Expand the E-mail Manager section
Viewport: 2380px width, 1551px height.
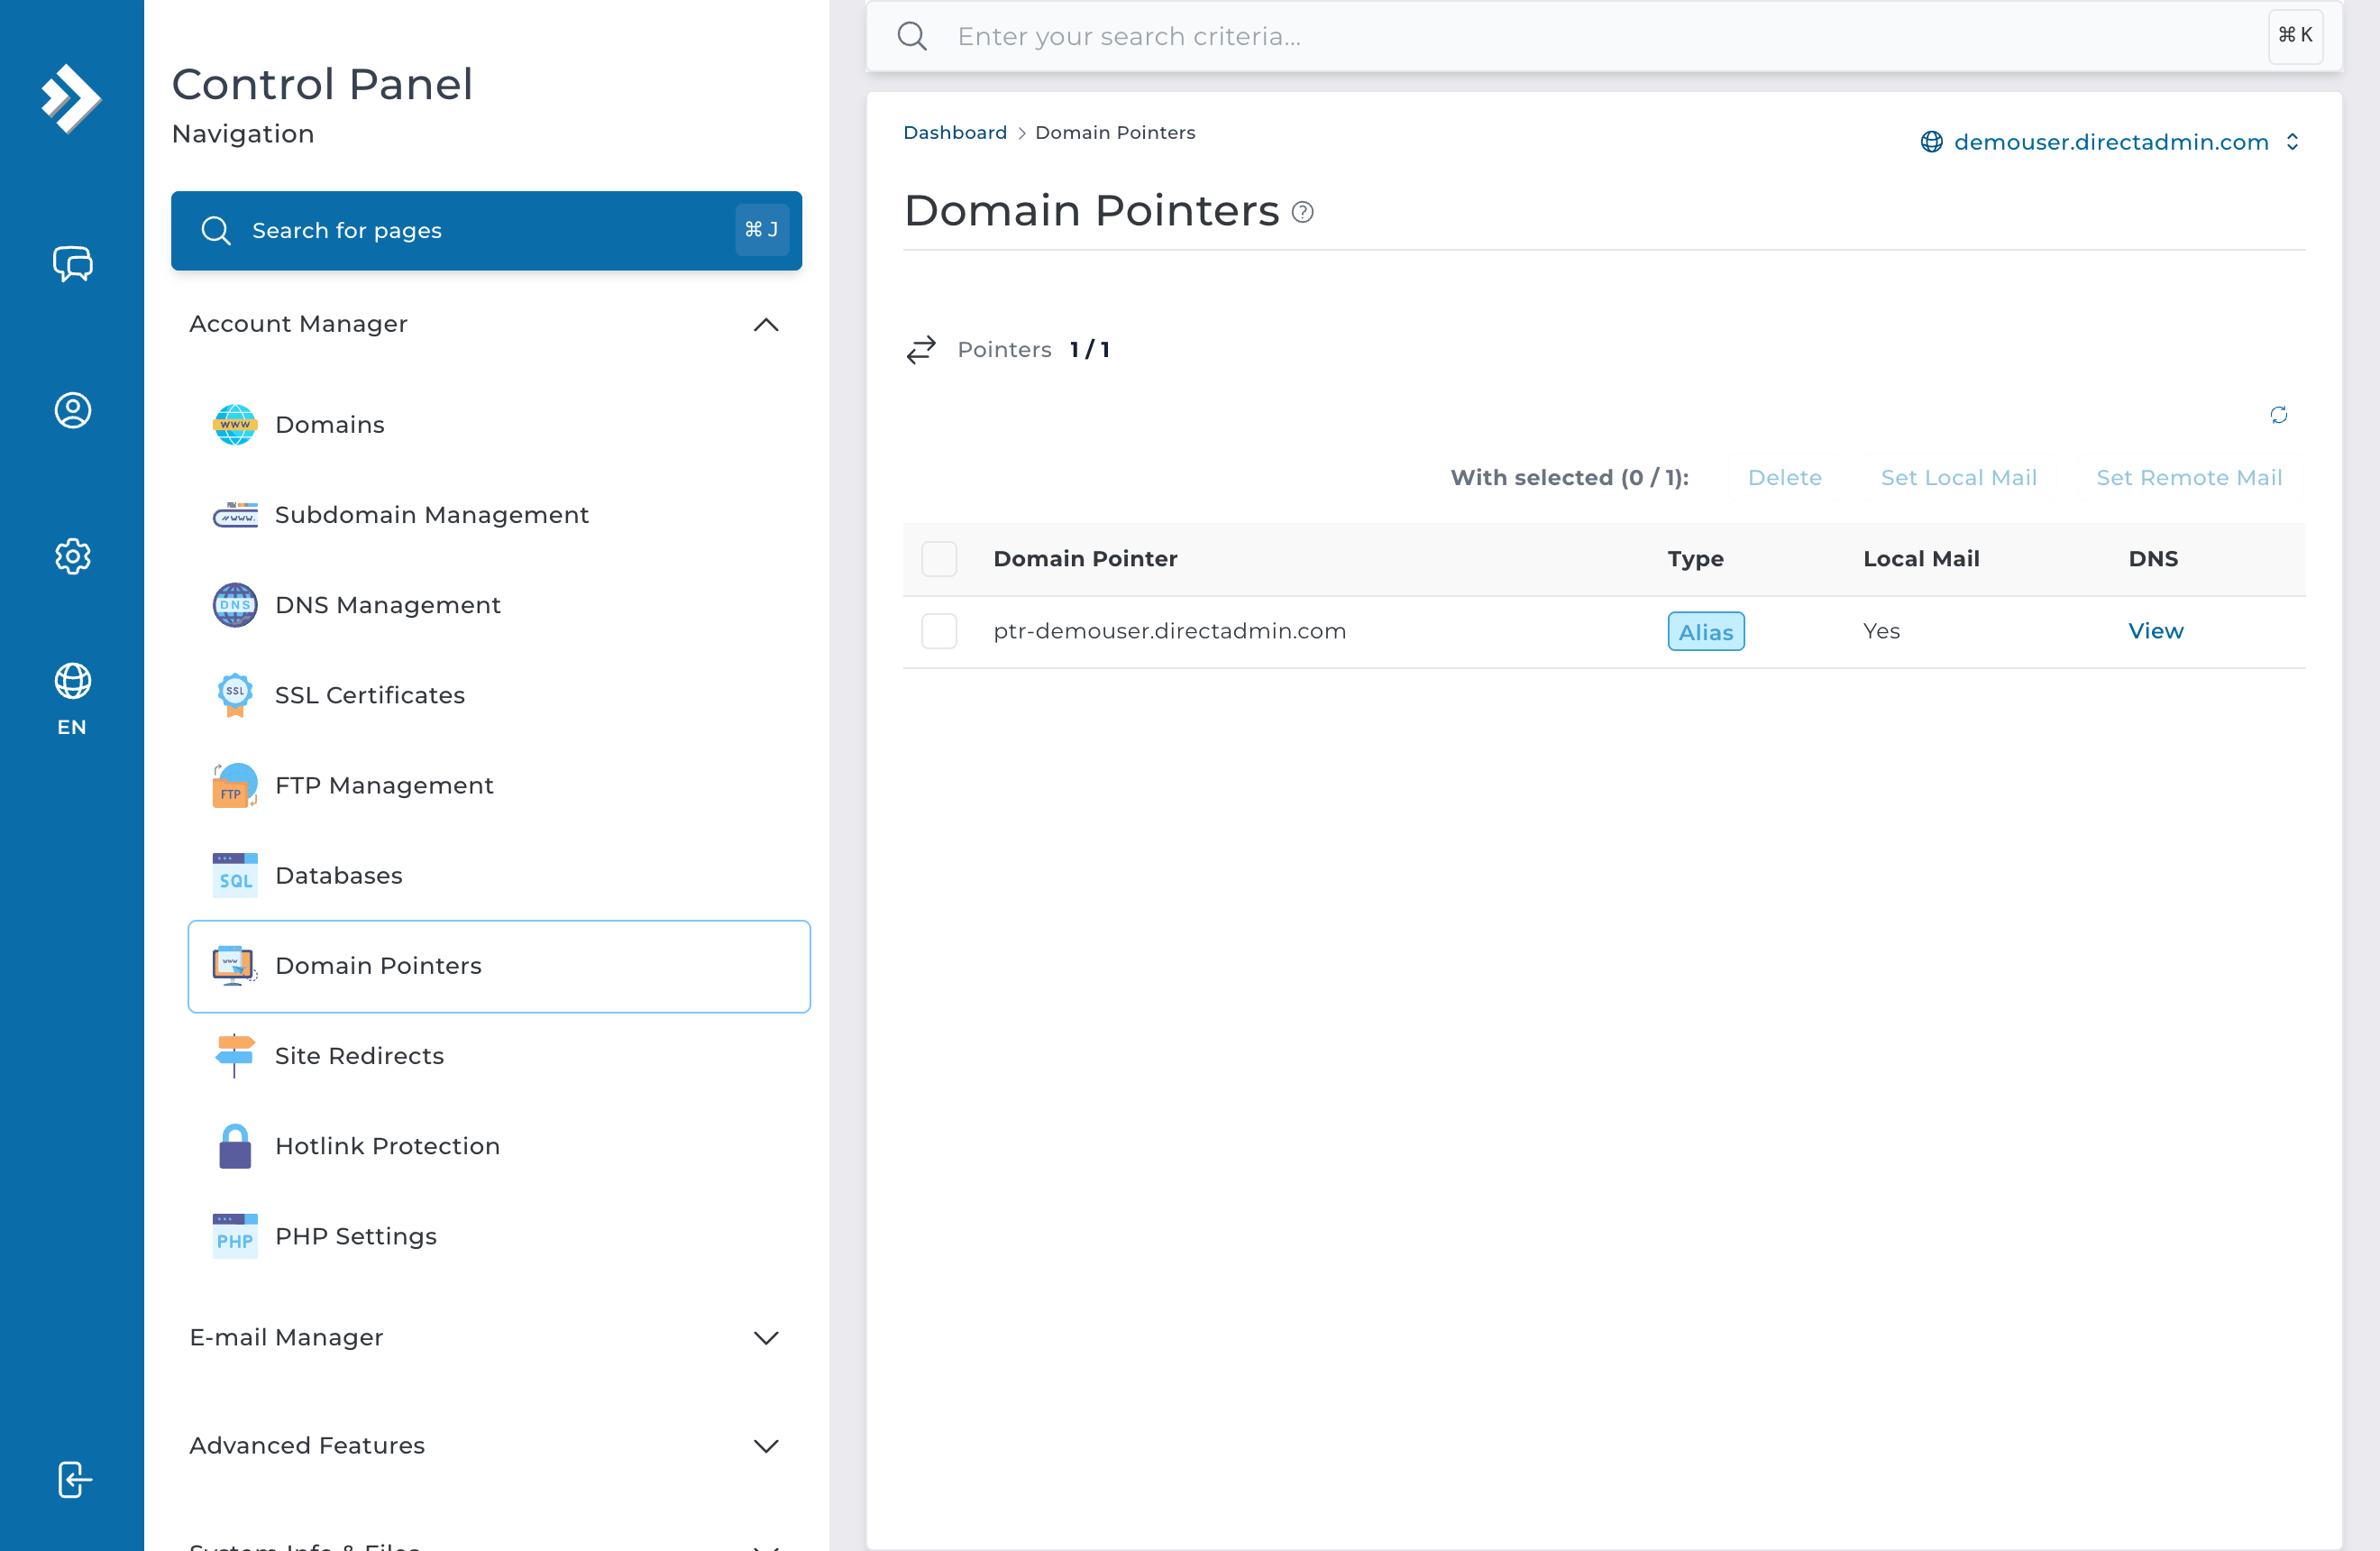766,1338
